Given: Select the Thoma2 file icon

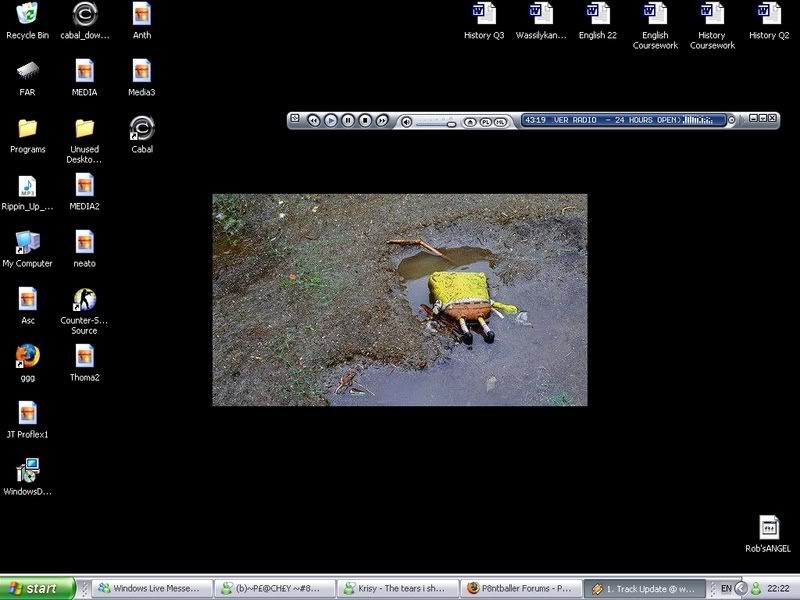Looking at the screenshot, I should 85,363.
